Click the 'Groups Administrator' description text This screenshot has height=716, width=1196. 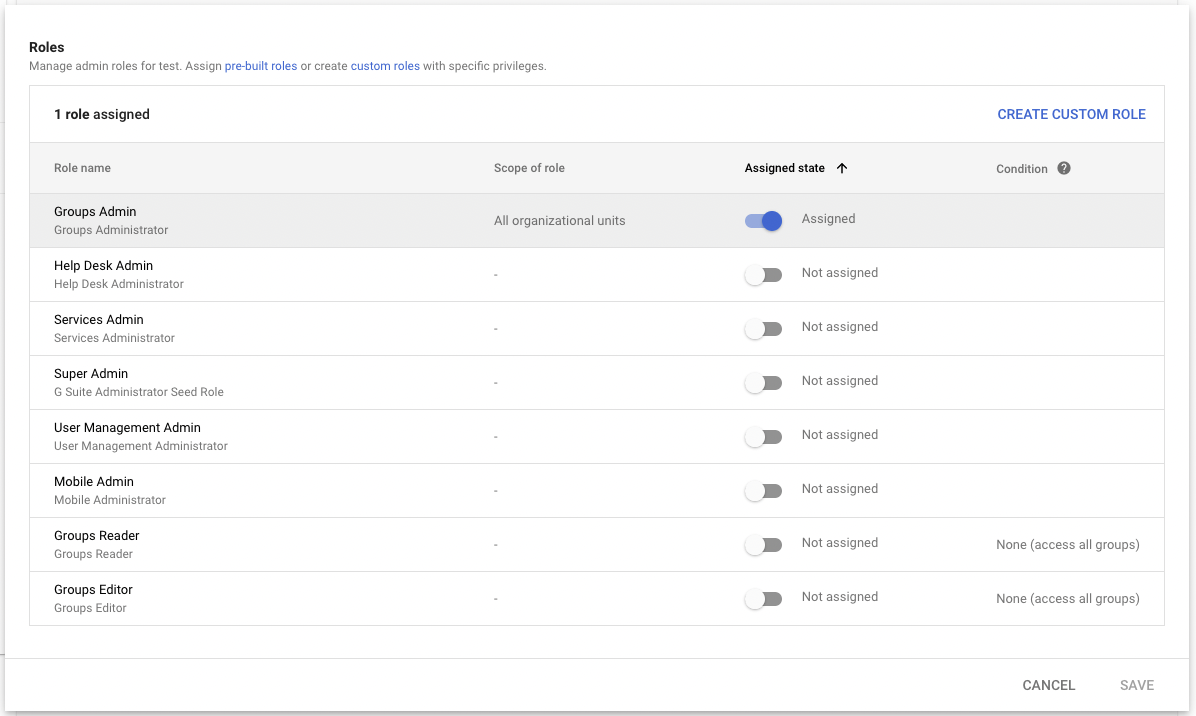tap(111, 230)
